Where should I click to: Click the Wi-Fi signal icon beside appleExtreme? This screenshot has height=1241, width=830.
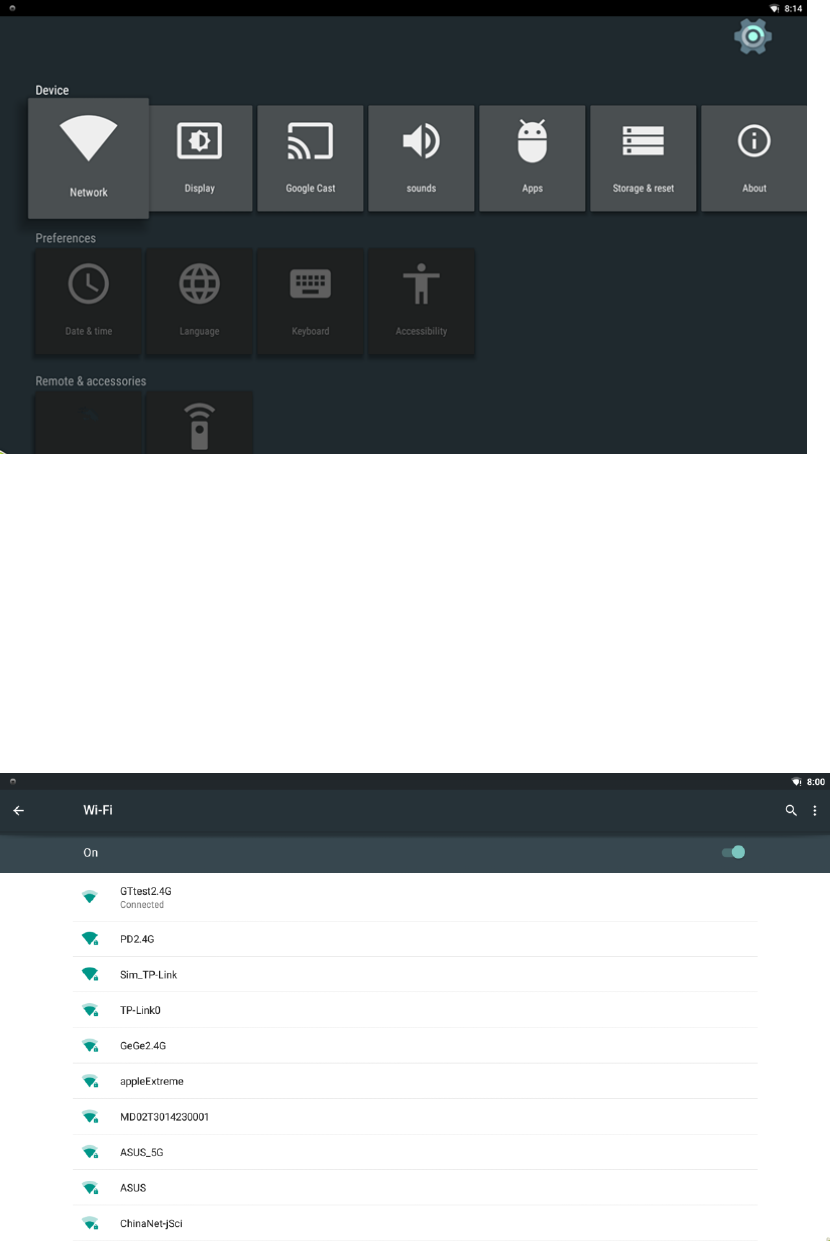tap(90, 1081)
